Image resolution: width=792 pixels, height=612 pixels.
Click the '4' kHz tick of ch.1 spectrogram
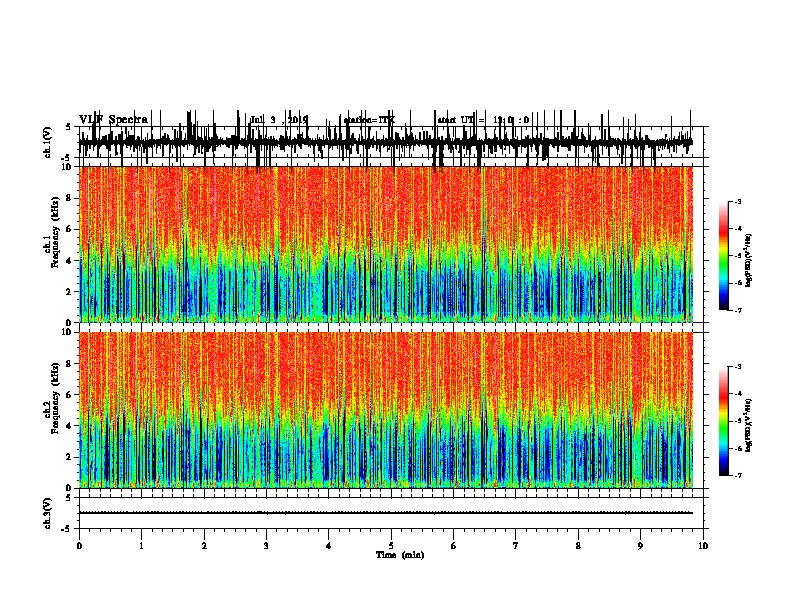click(x=69, y=261)
